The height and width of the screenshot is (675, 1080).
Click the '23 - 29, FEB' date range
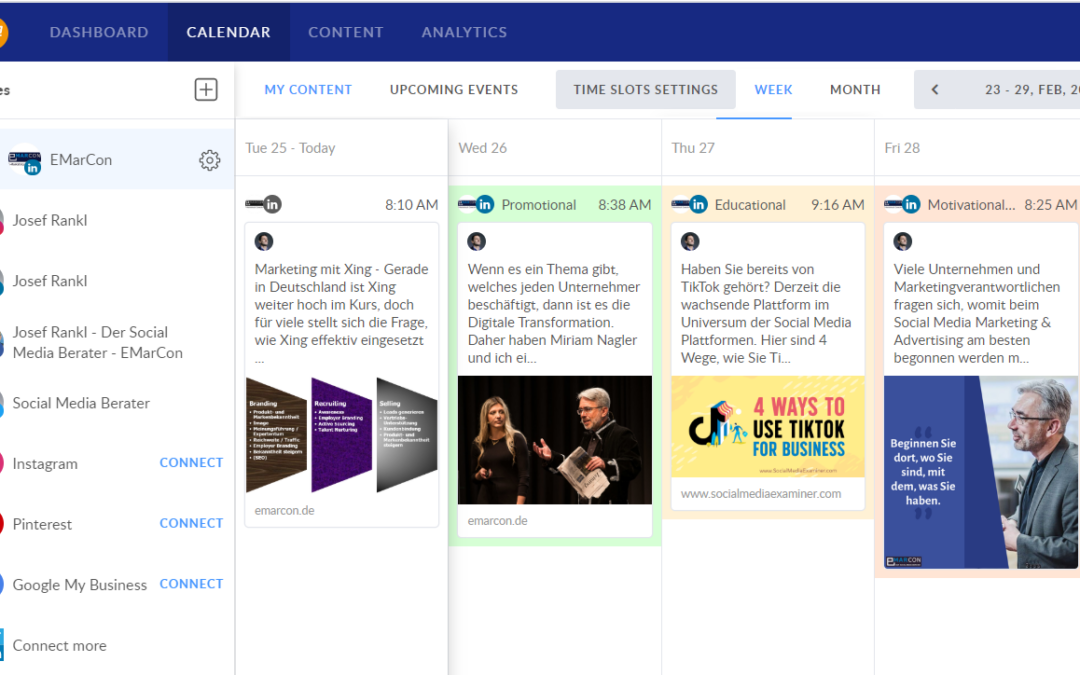click(1032, 90)
